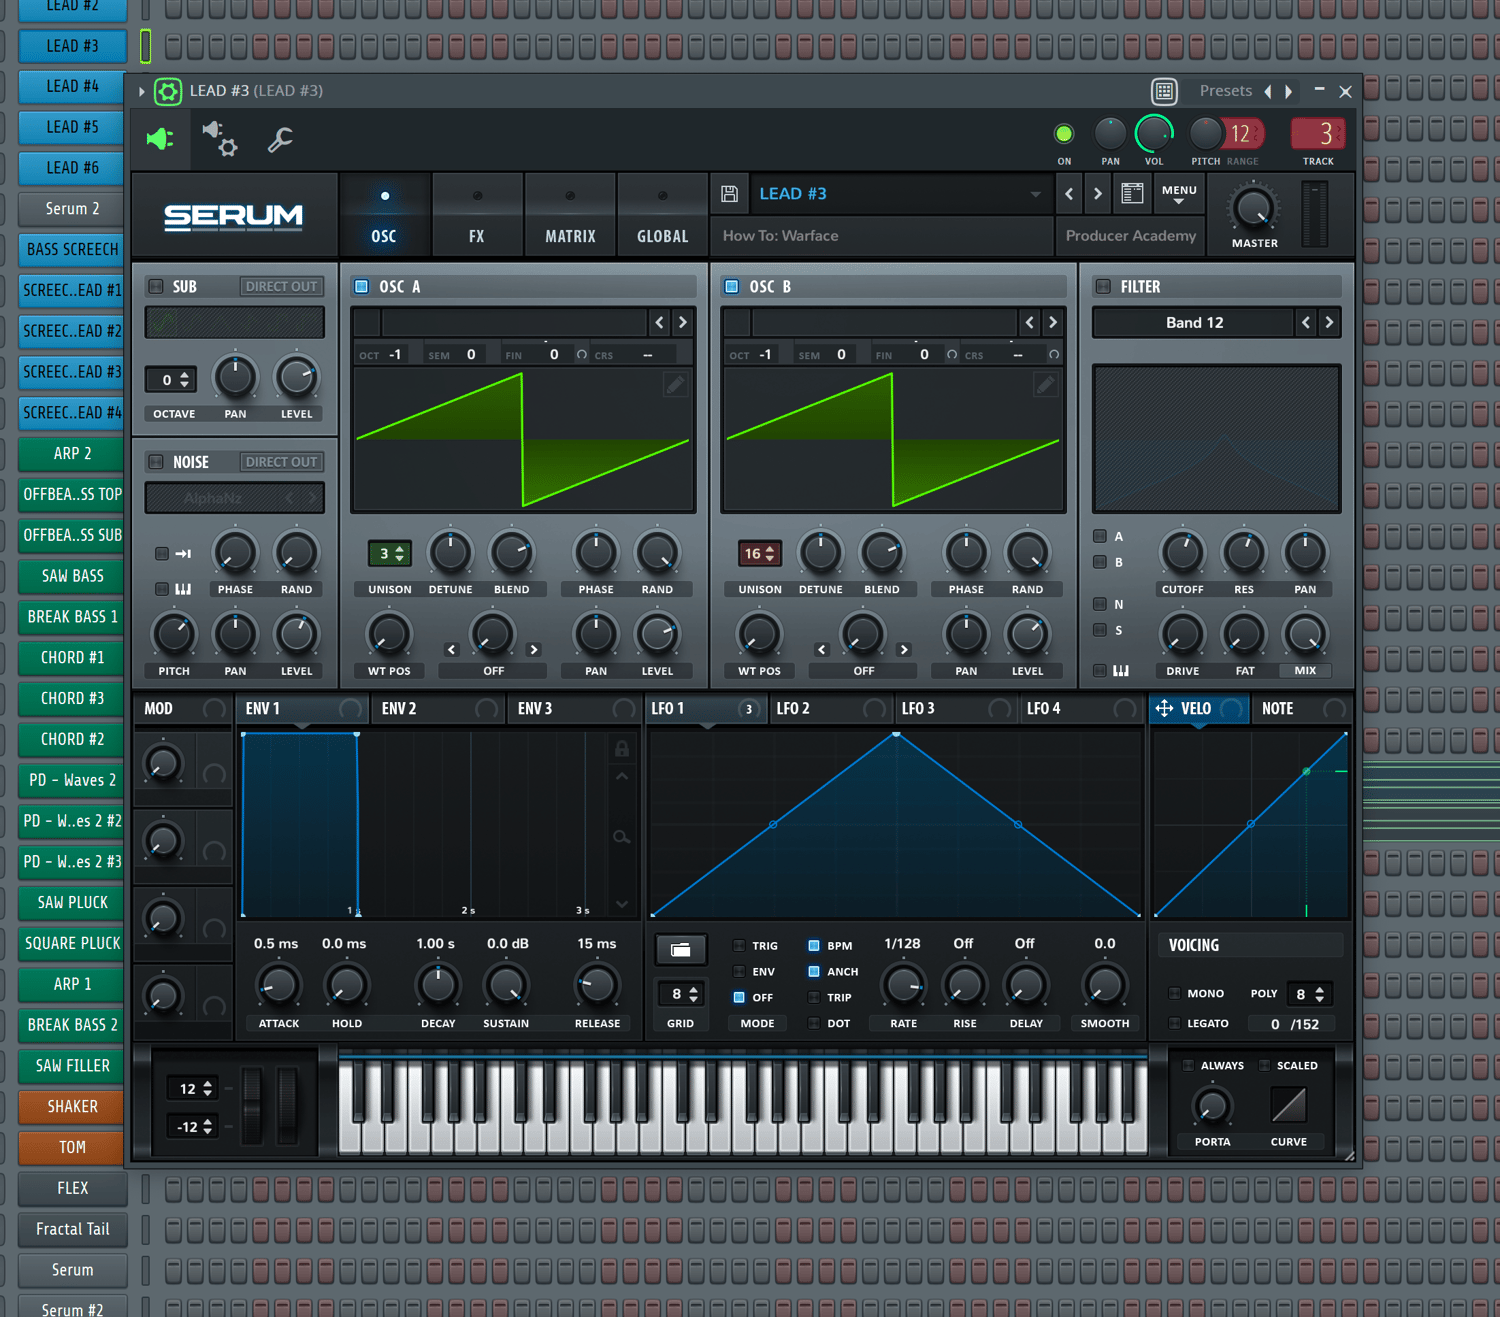Click the FL plugin gear logo icon
The height and width of the screenshot is (1317, 1500).
pos(168,91)
